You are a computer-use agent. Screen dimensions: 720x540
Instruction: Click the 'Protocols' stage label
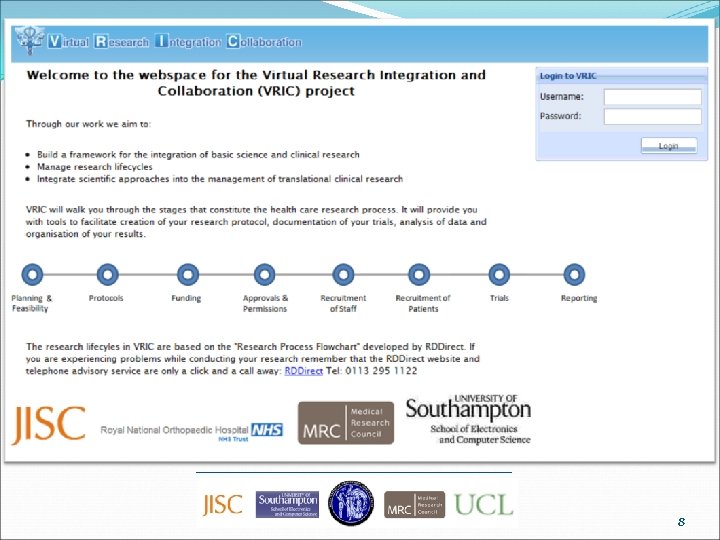point(106,298)
